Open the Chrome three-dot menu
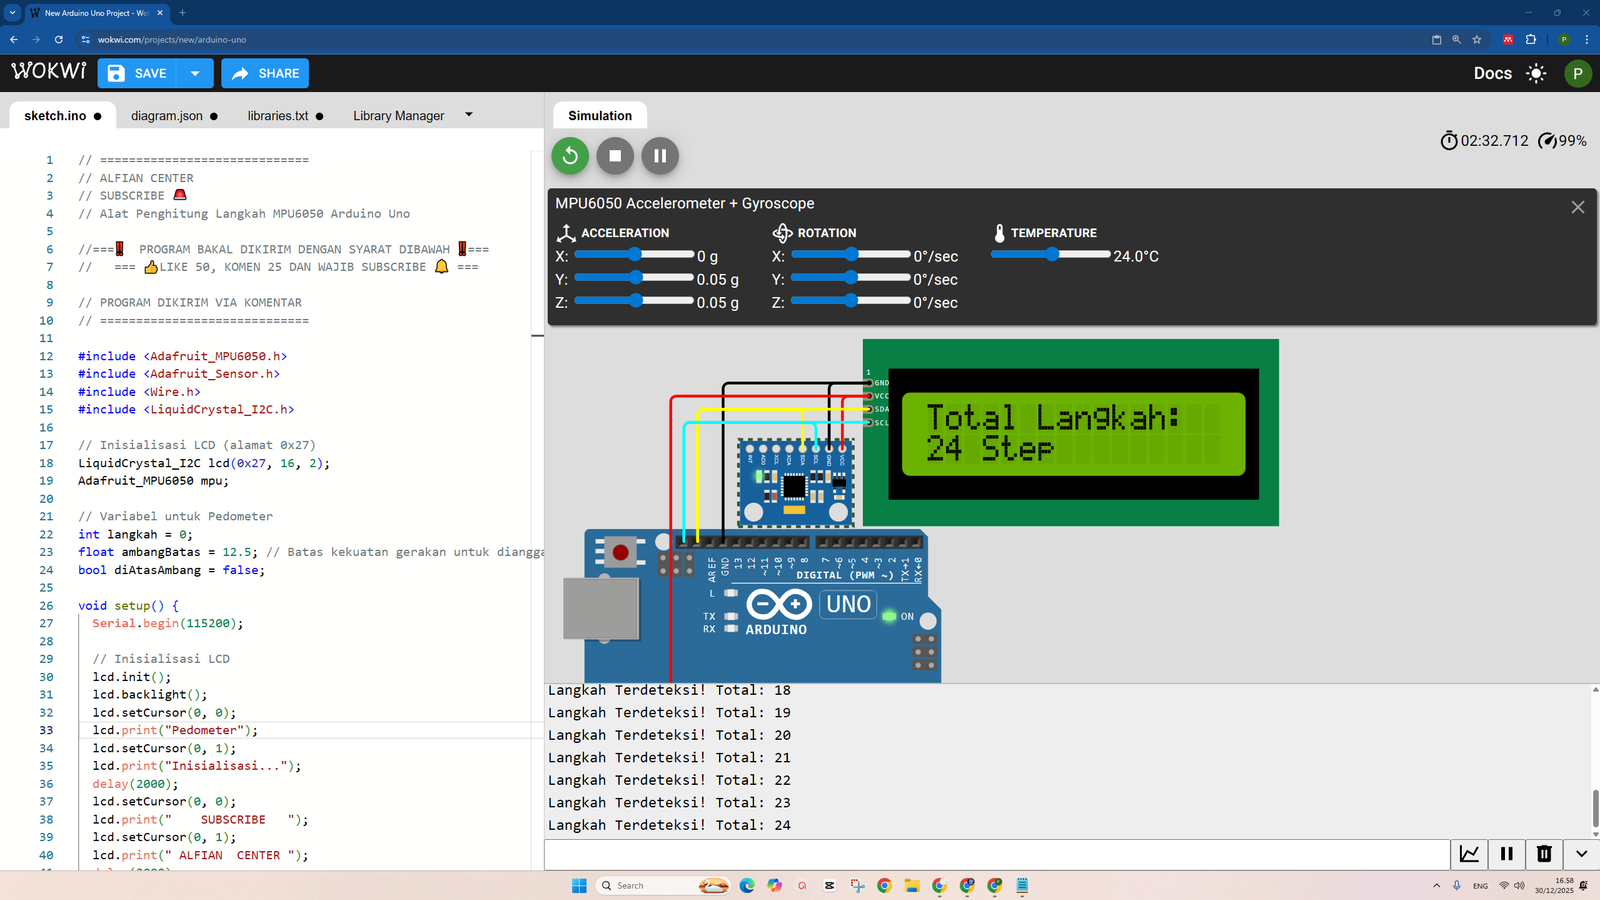Viewport: 1600px width, 900px height. pyautogui.click(x=1587, y=40)
